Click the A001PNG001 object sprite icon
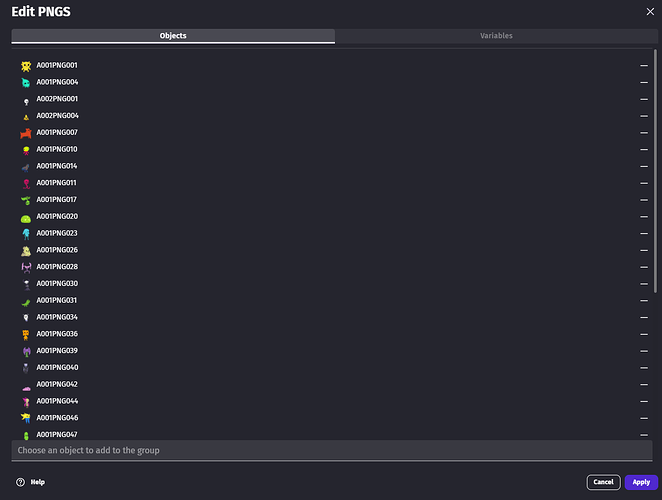 point(26,66)
